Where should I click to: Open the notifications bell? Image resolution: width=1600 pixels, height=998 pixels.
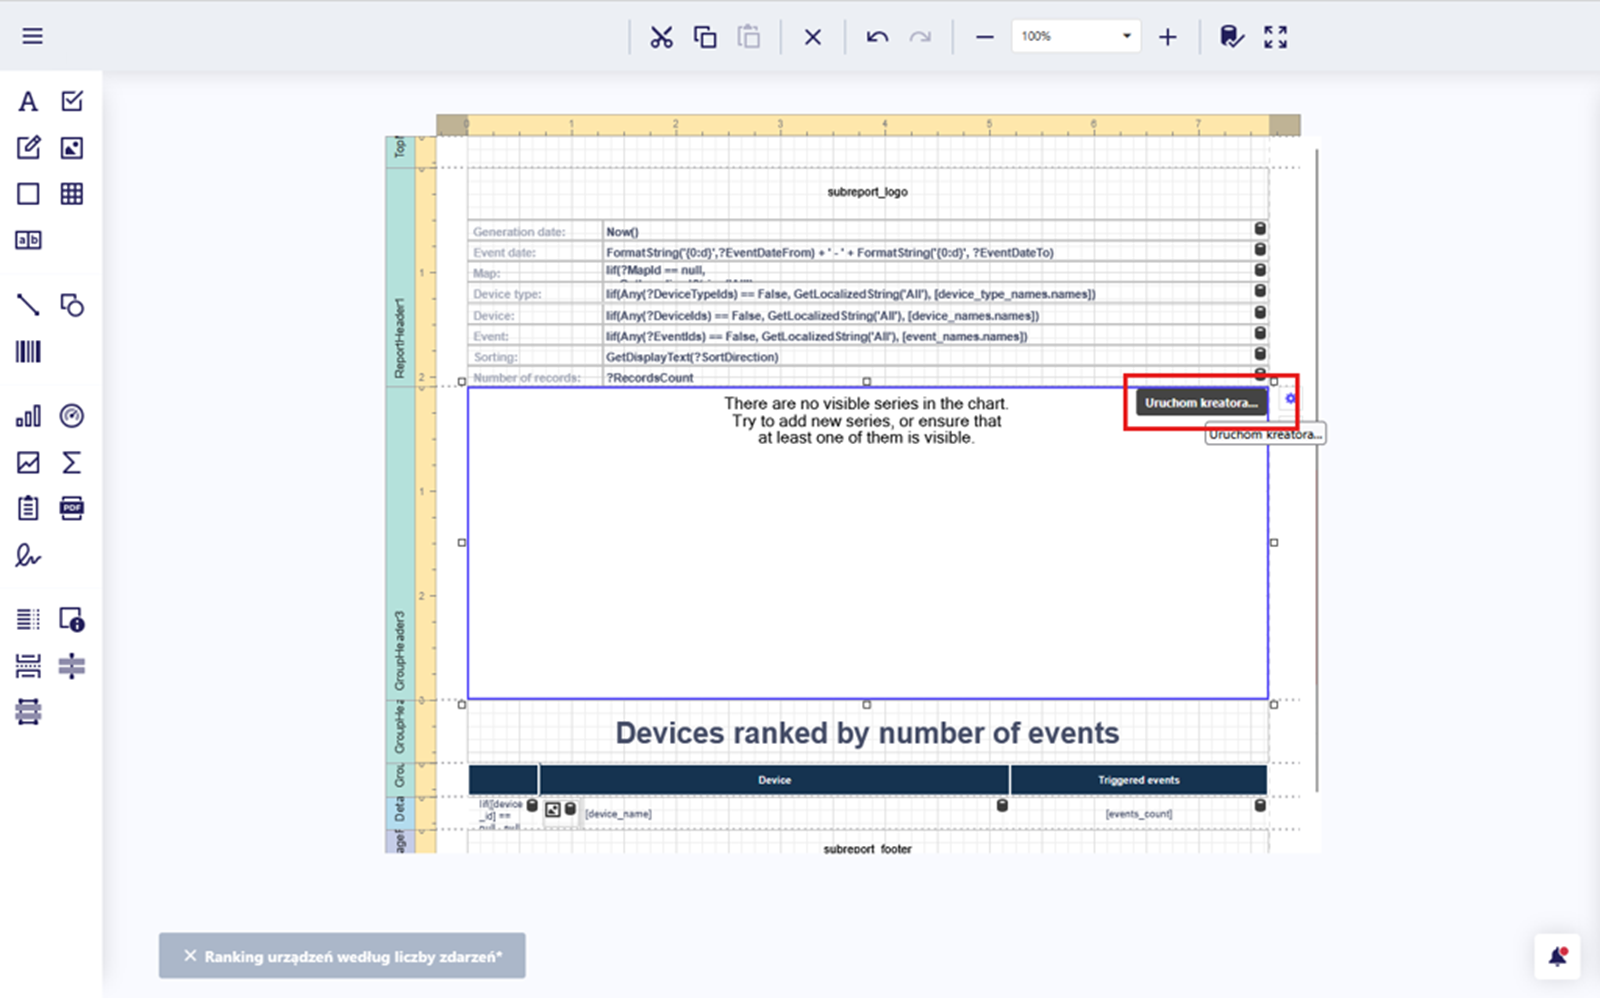pos(1557,957)
